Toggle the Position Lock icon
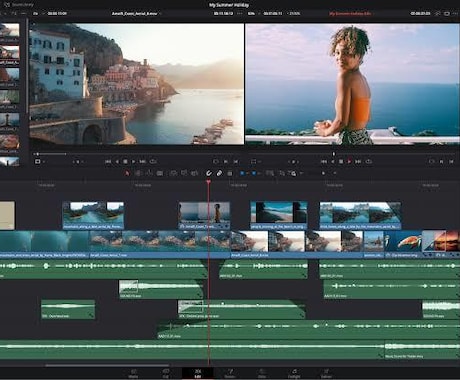 tap(230, 173)
